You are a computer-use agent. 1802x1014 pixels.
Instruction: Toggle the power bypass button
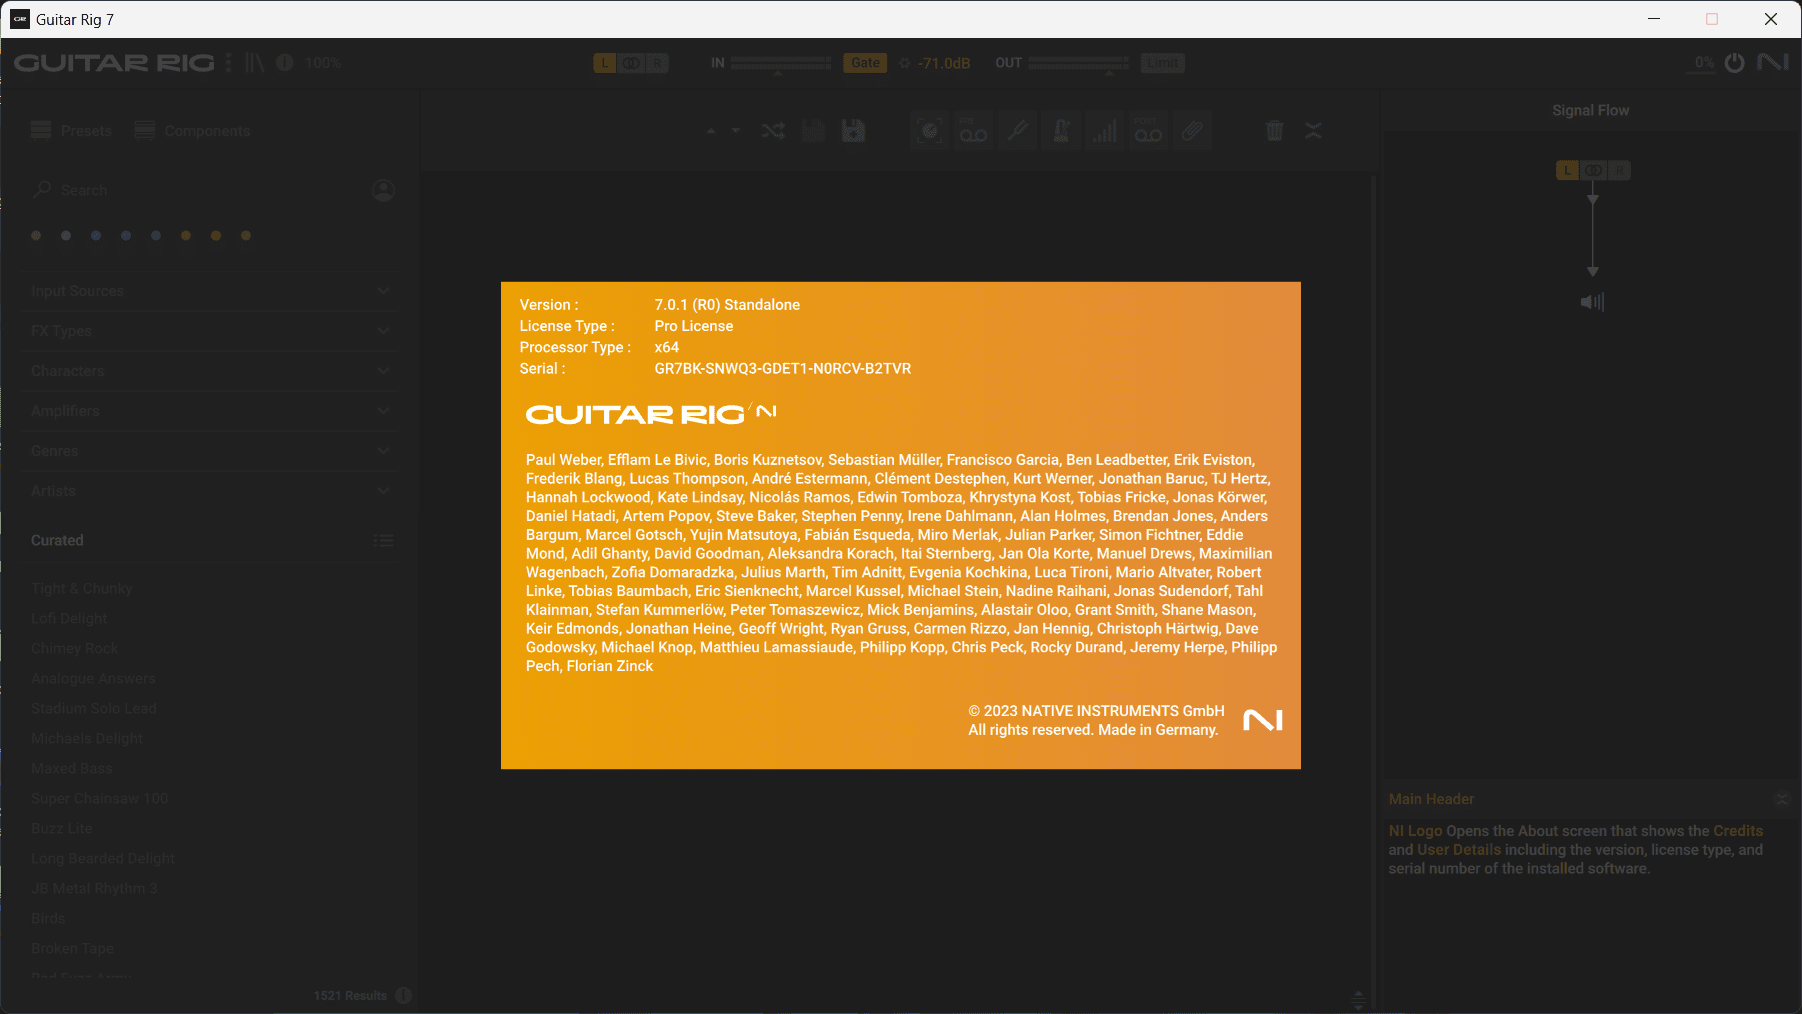pos(1735,63)
